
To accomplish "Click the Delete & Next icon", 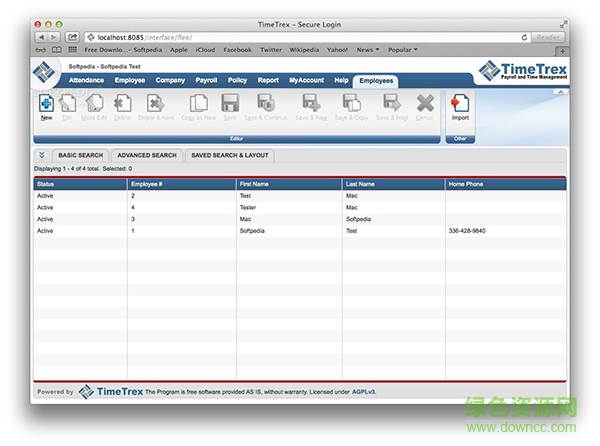I will tap(156, 103).
